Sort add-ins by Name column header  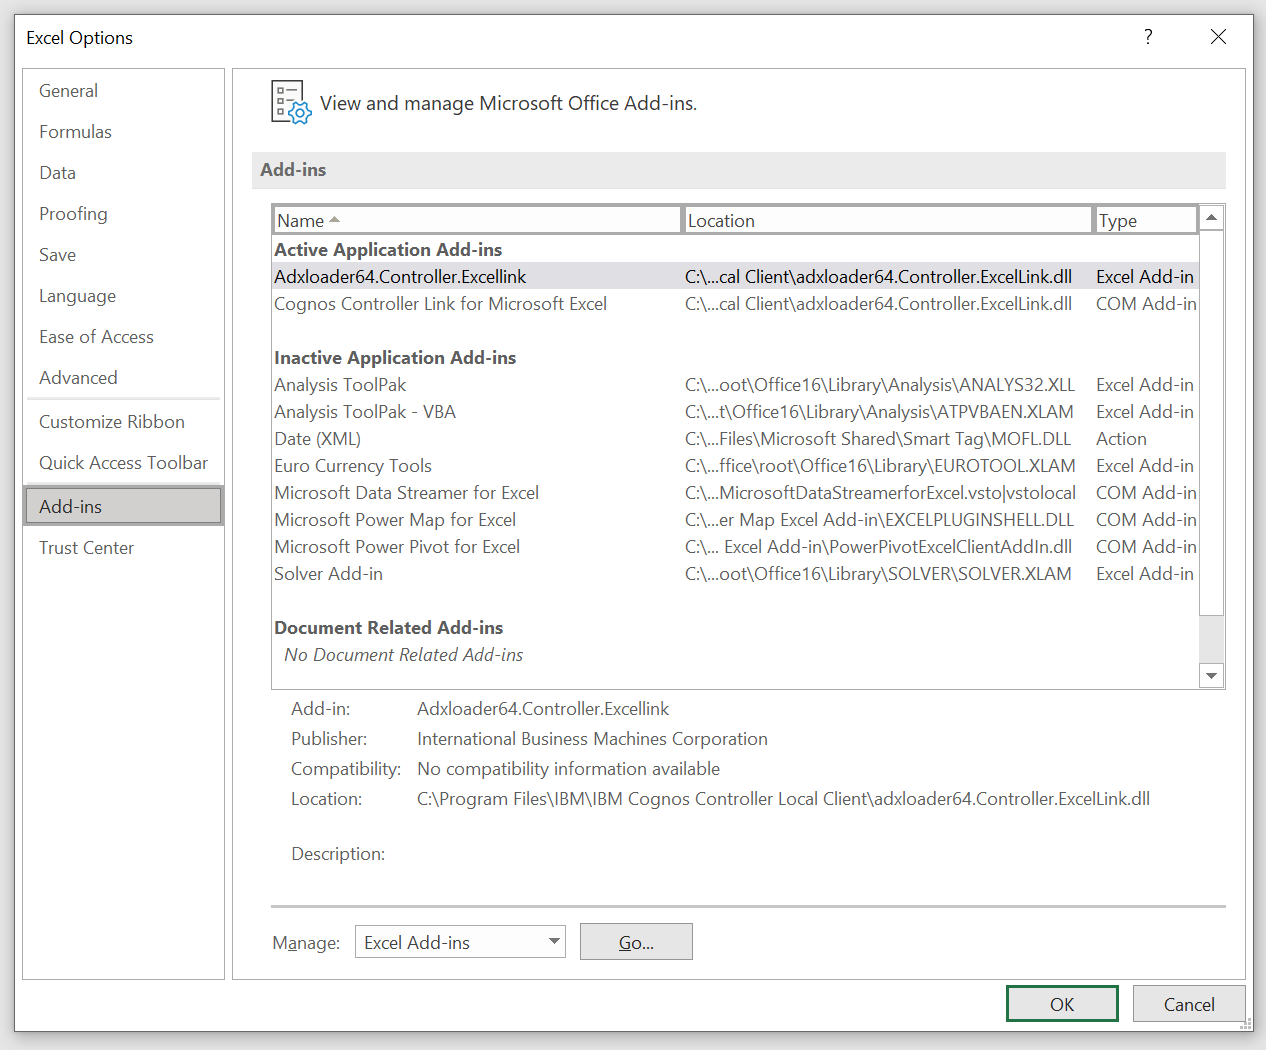tap(476, 220)
